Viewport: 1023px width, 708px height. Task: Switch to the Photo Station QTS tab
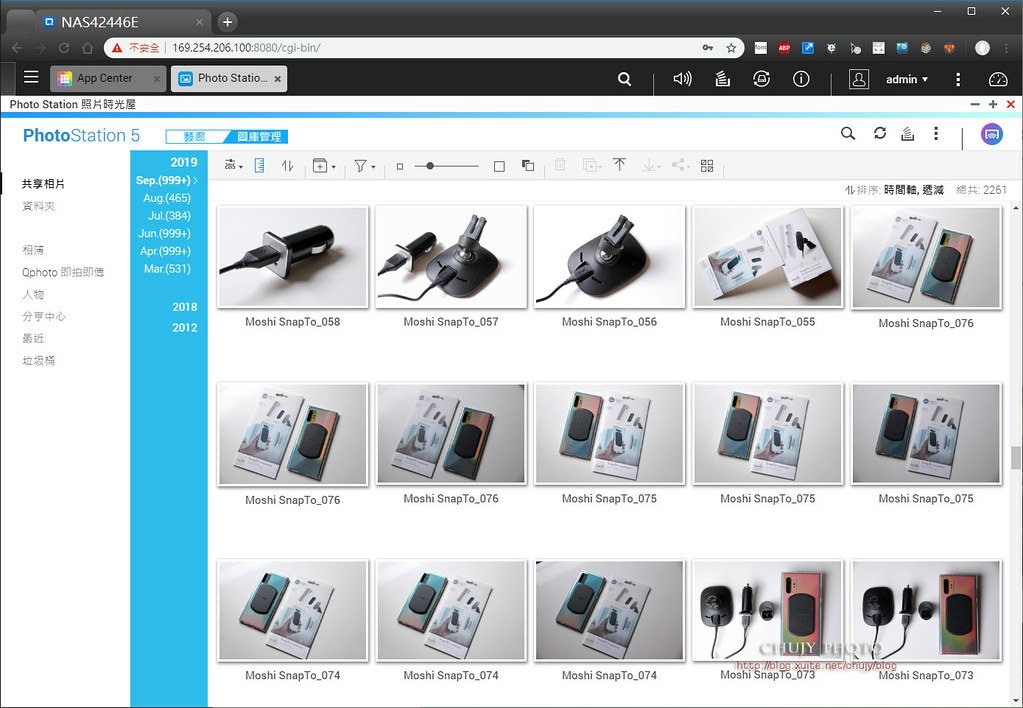click(228, 78)
